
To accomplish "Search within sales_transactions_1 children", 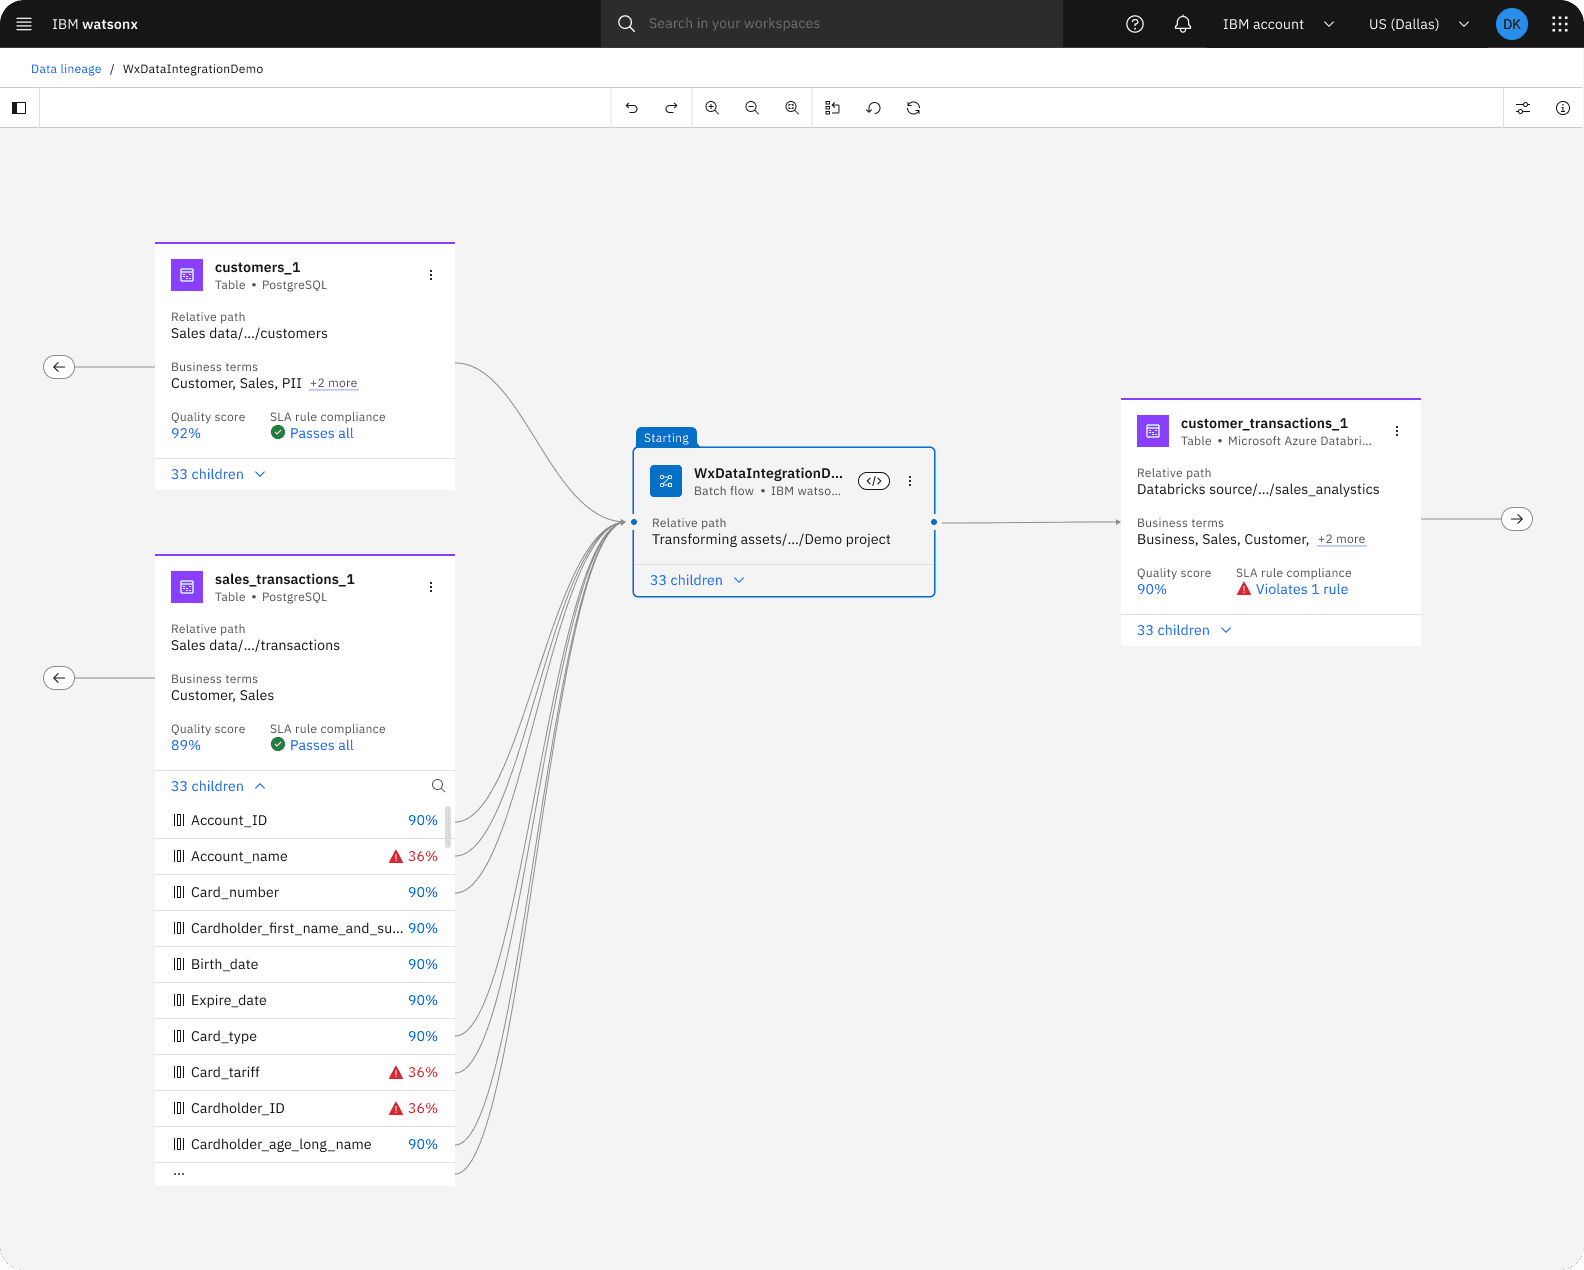I will click(x=438, y=786).
